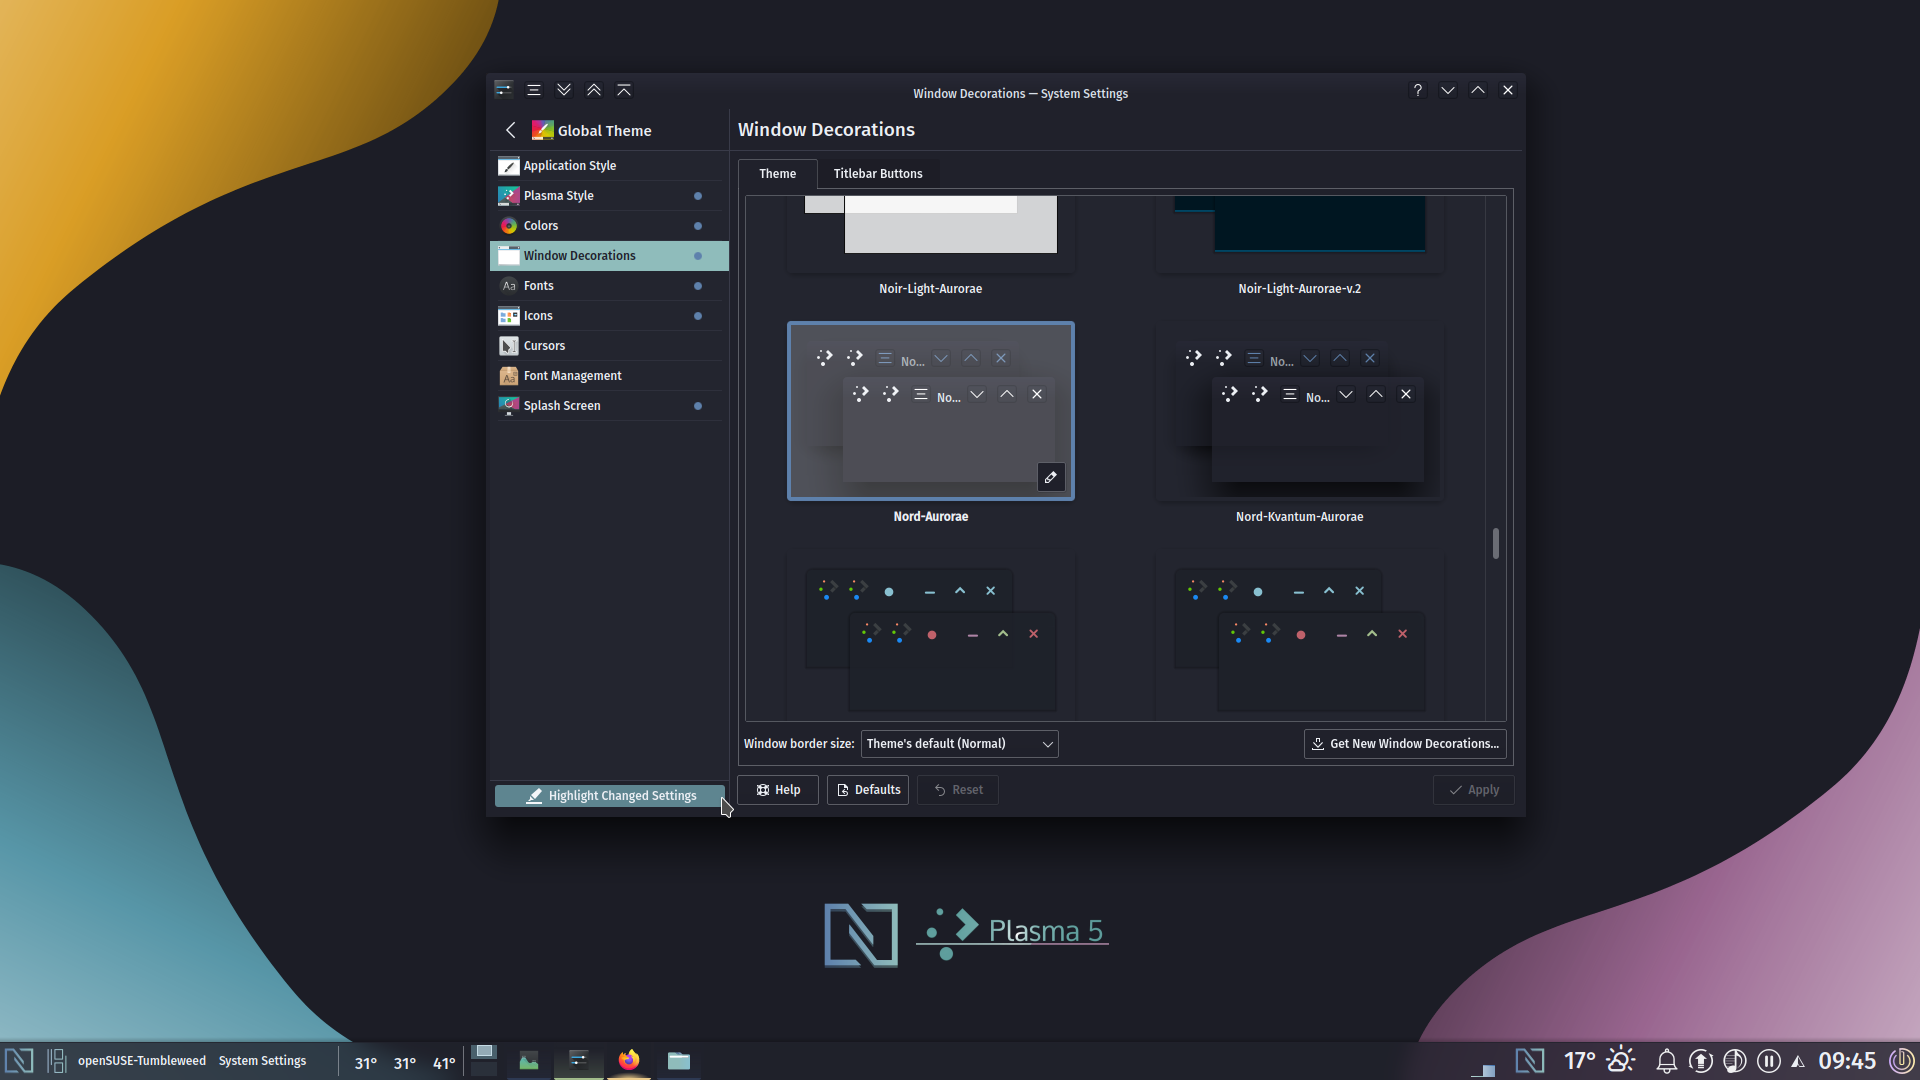Click the 09:45 clock
Screen dimensions: 1920x1080
(1847, 1061)
